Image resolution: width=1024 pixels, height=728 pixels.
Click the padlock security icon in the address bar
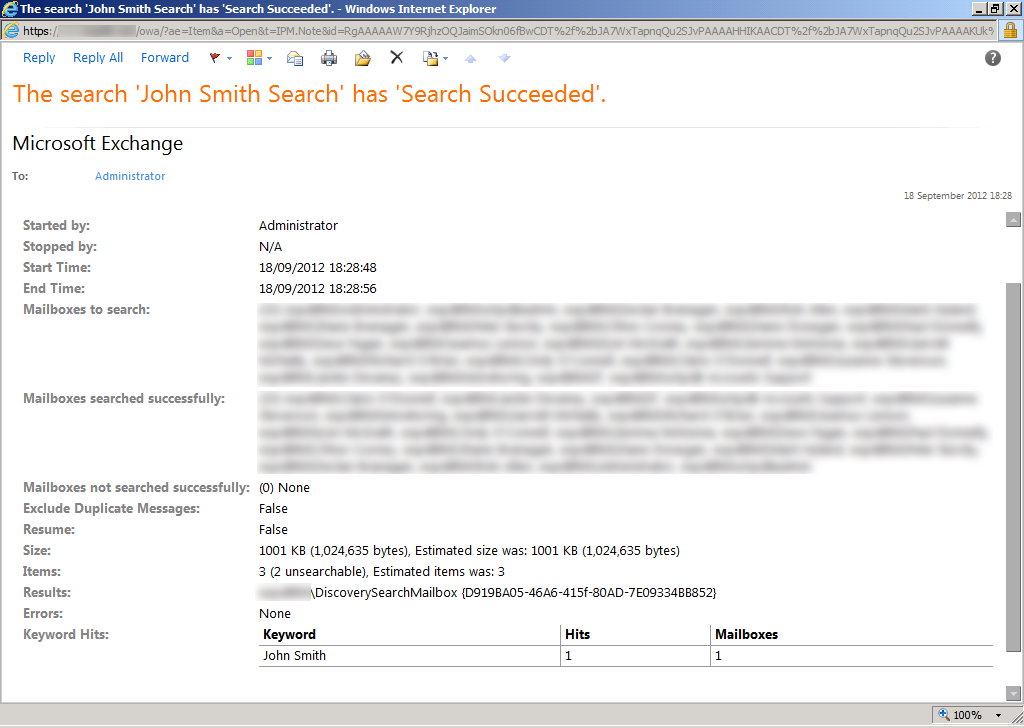[x=1010, y=30]
